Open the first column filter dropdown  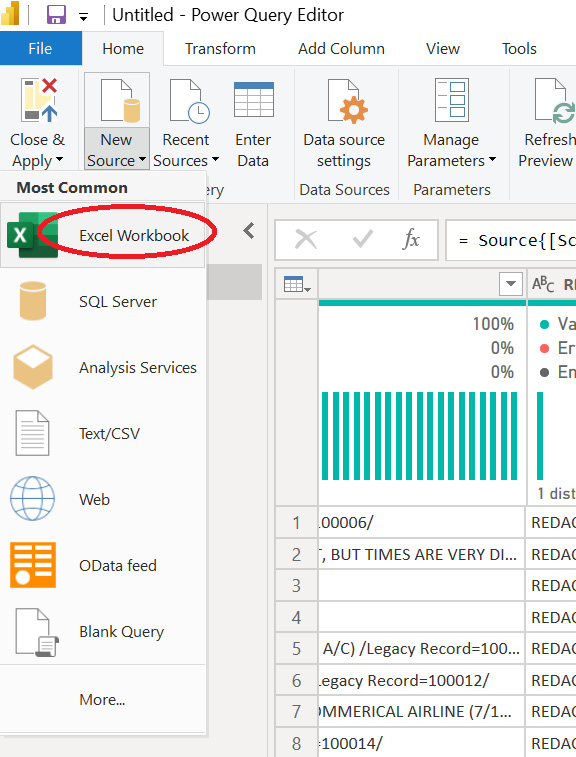[511, 284]
